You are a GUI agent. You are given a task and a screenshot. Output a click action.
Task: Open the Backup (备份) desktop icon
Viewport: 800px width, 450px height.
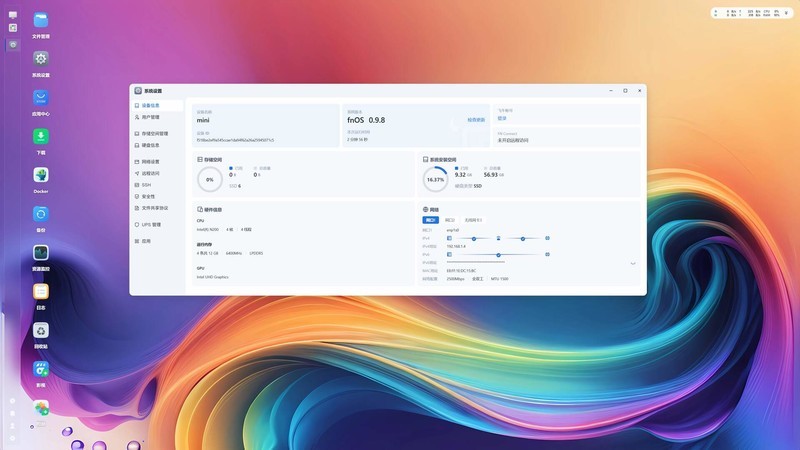tap(41, 214)
